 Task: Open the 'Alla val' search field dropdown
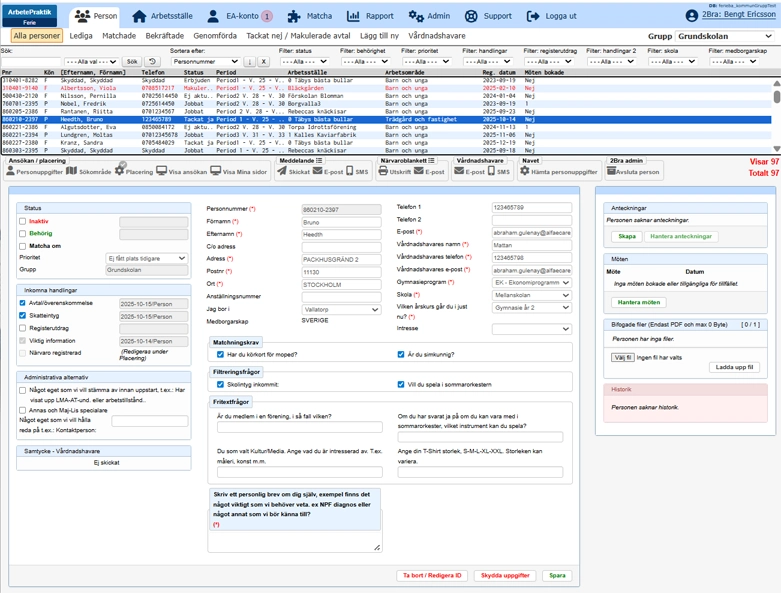tap(91, 62)
